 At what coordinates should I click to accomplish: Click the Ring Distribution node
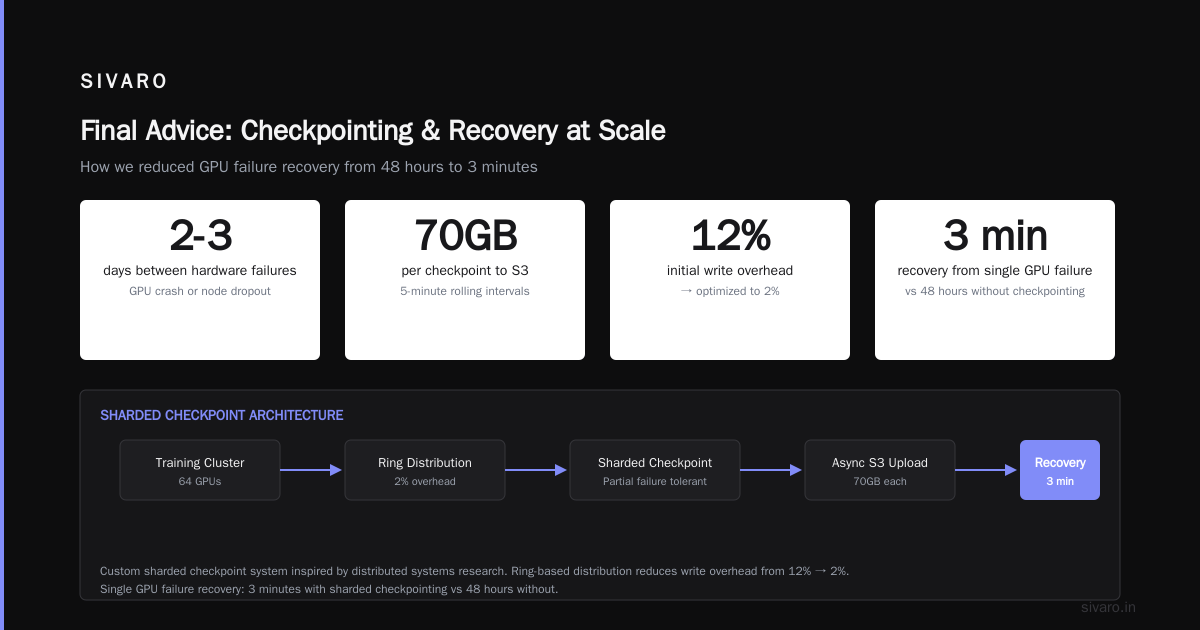coord(425,470)
